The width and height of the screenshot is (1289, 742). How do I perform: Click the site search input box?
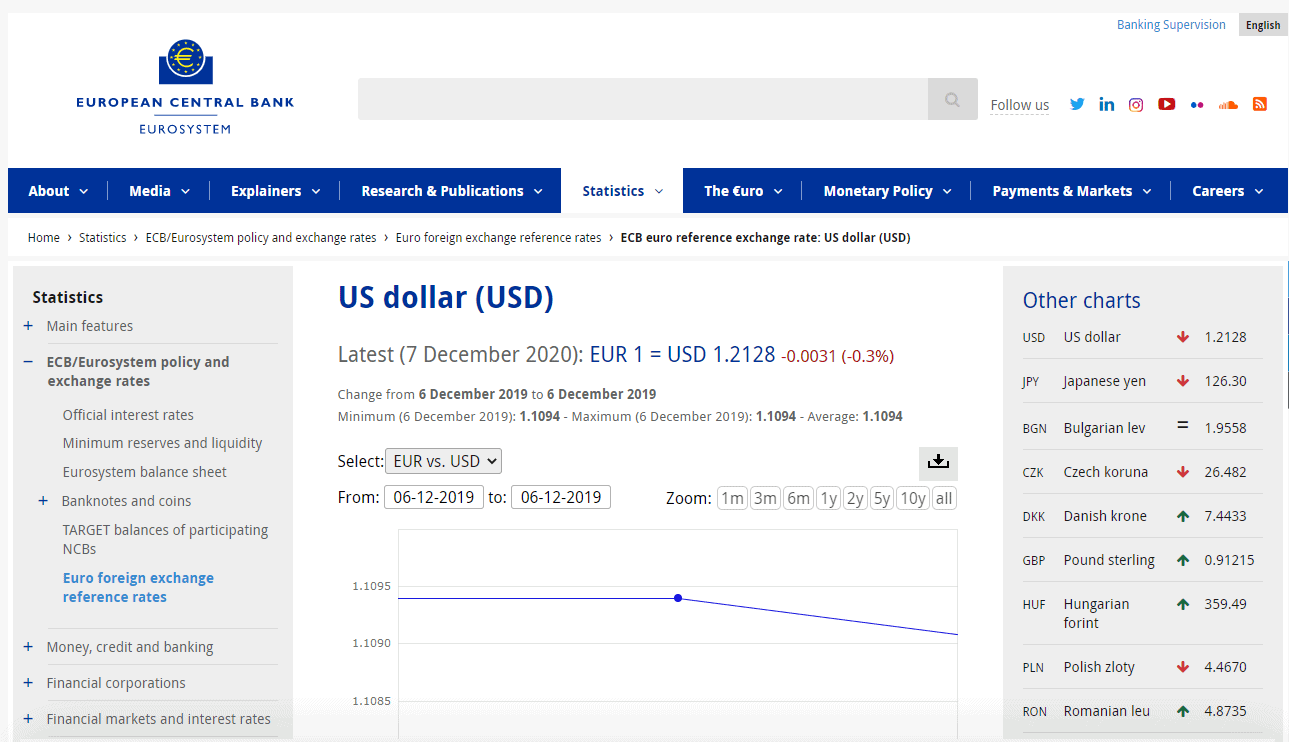(x=643, y=99)
